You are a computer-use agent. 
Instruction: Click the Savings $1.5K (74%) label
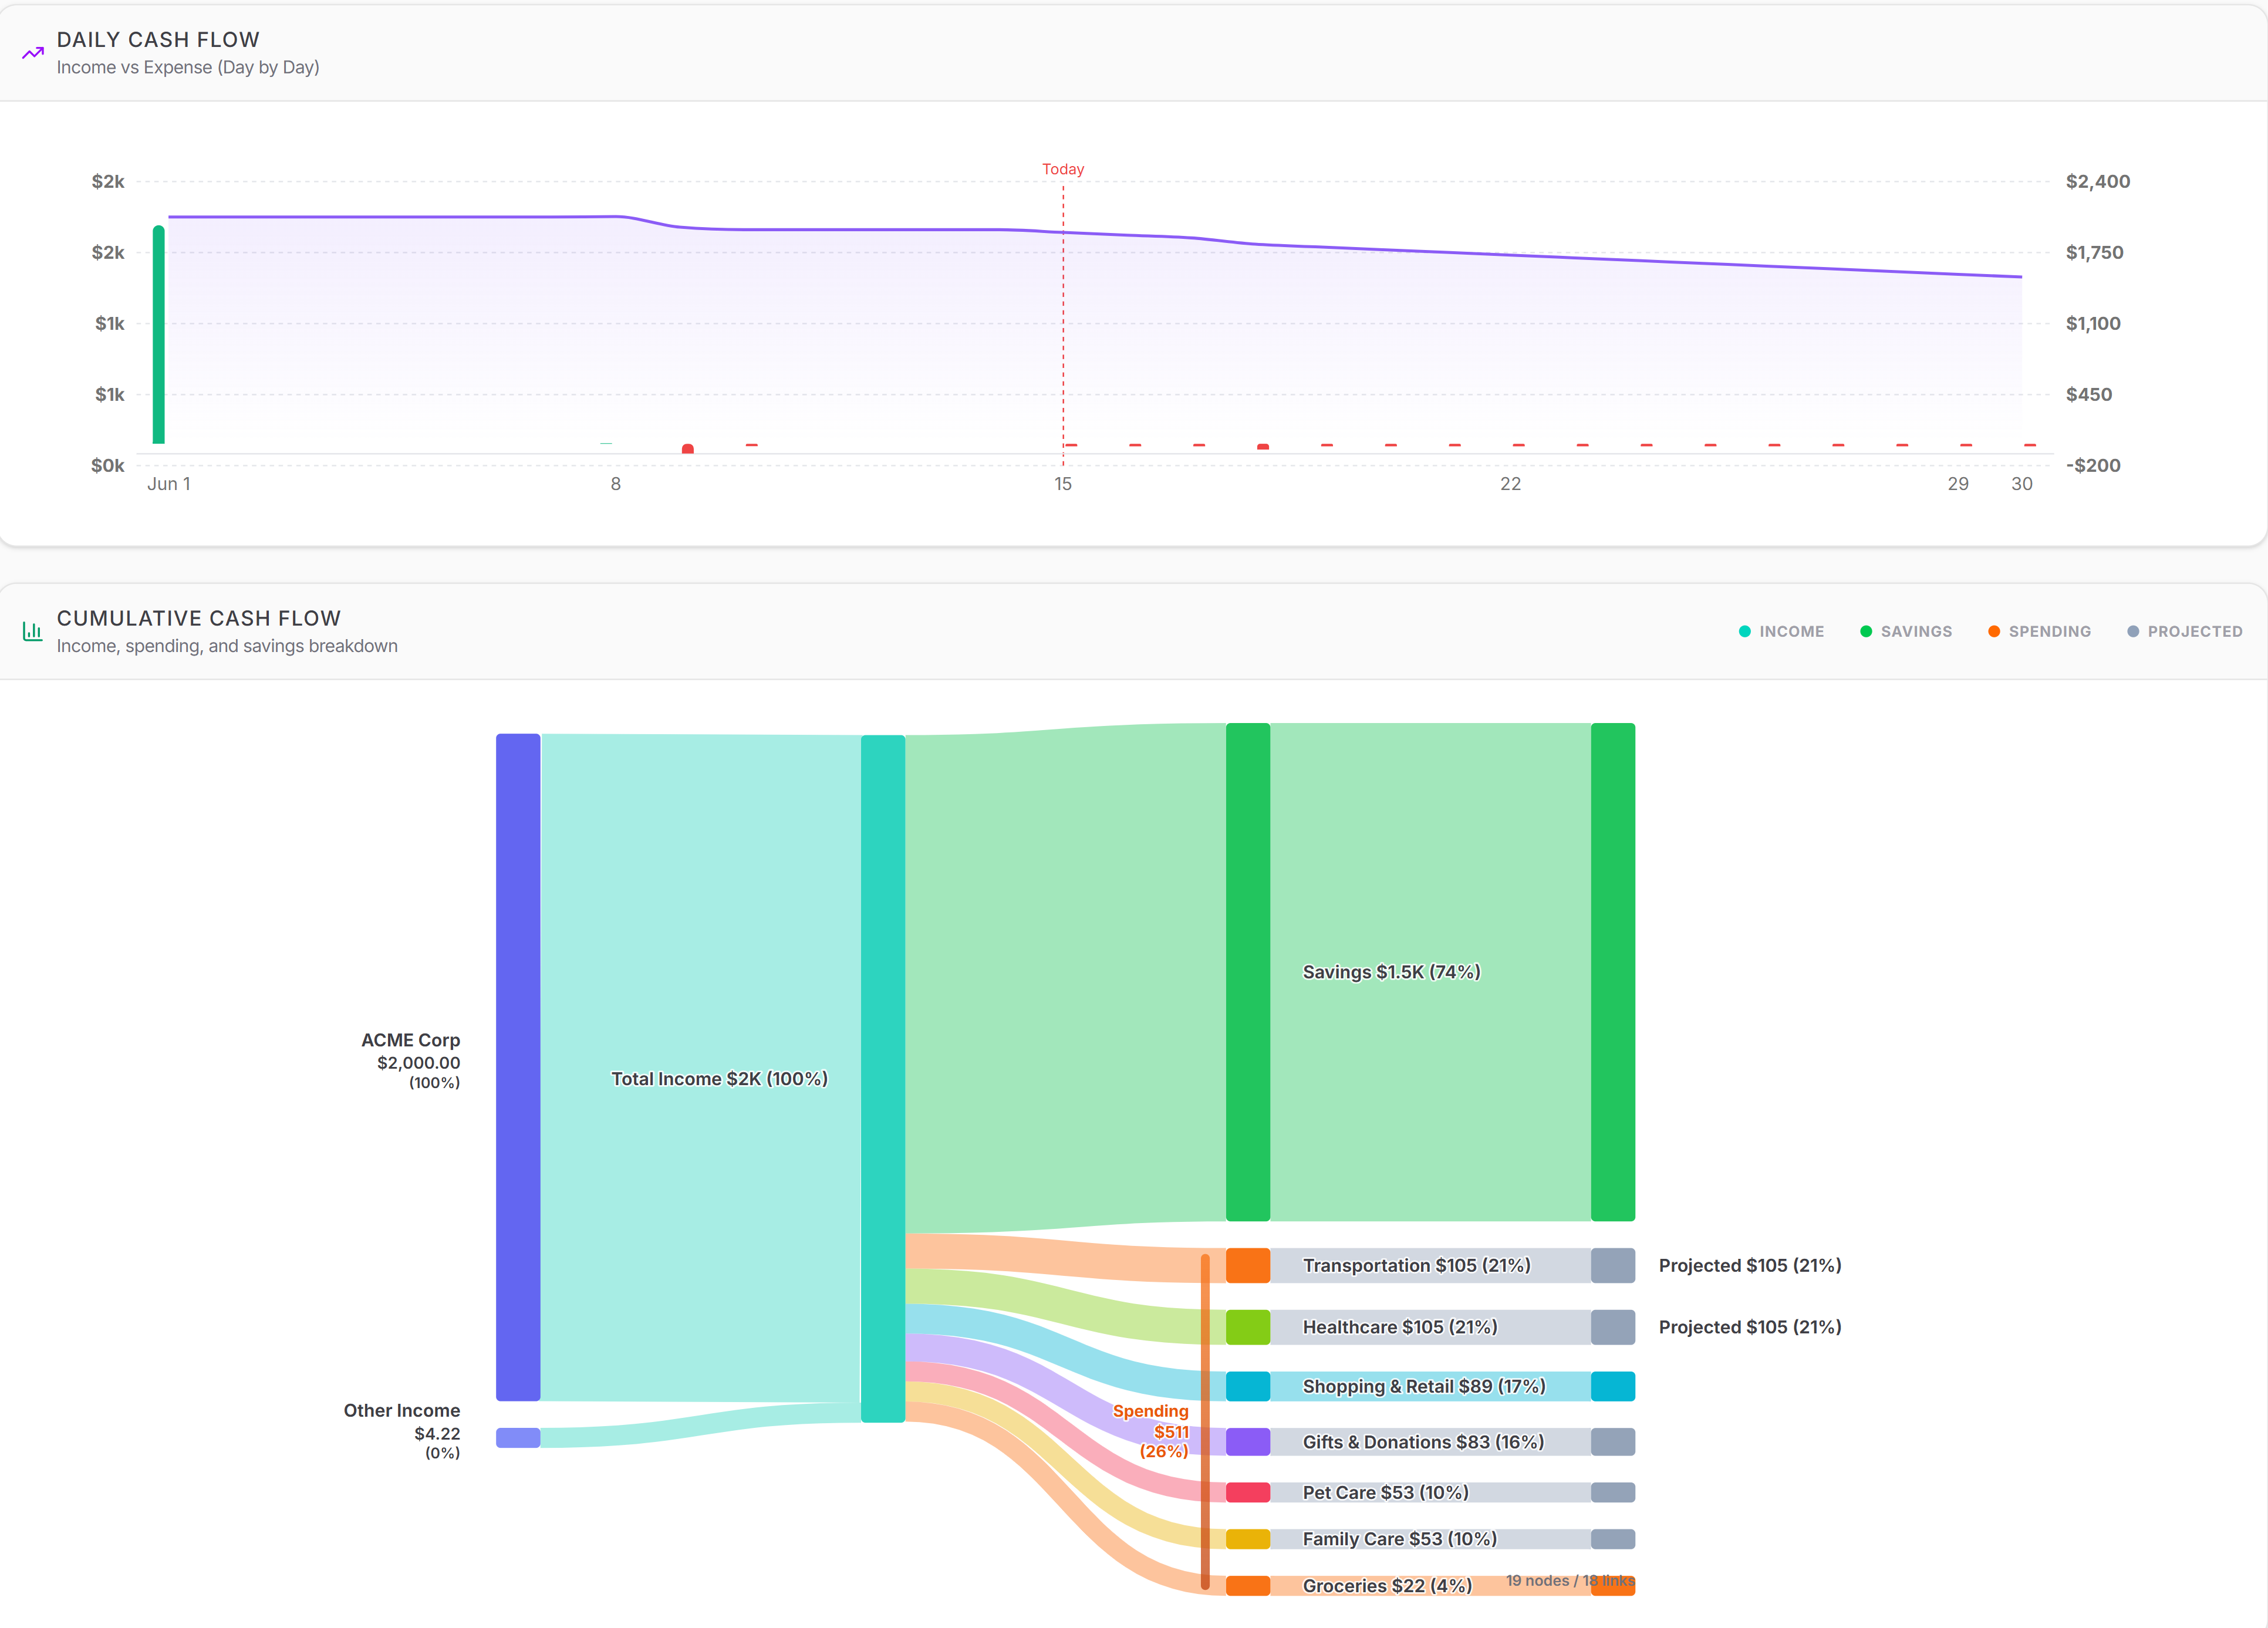pos(1391,971)
